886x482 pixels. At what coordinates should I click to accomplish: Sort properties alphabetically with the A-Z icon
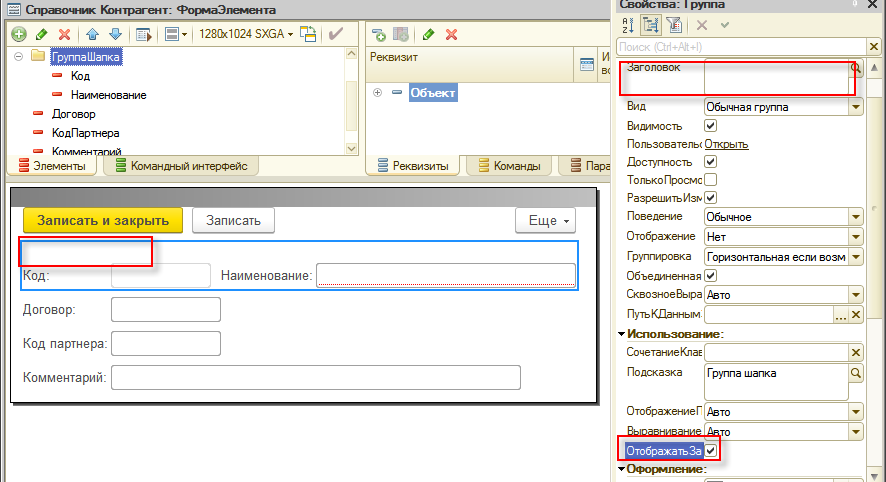[627, 25]
